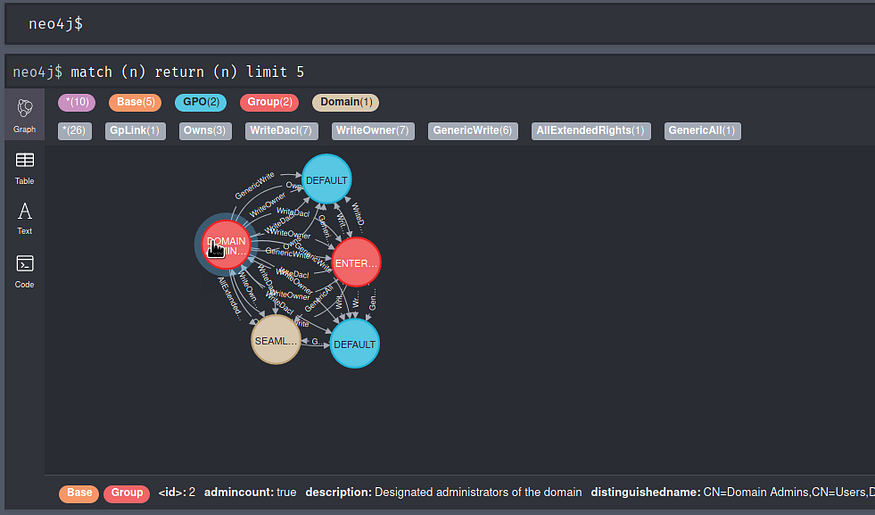Switch to Text view in sidebar

click(25, 218)
